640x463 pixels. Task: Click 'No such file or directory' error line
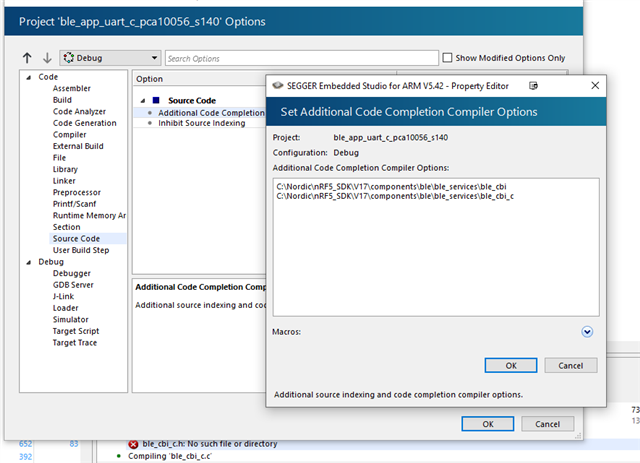click(x=209, y=444)
